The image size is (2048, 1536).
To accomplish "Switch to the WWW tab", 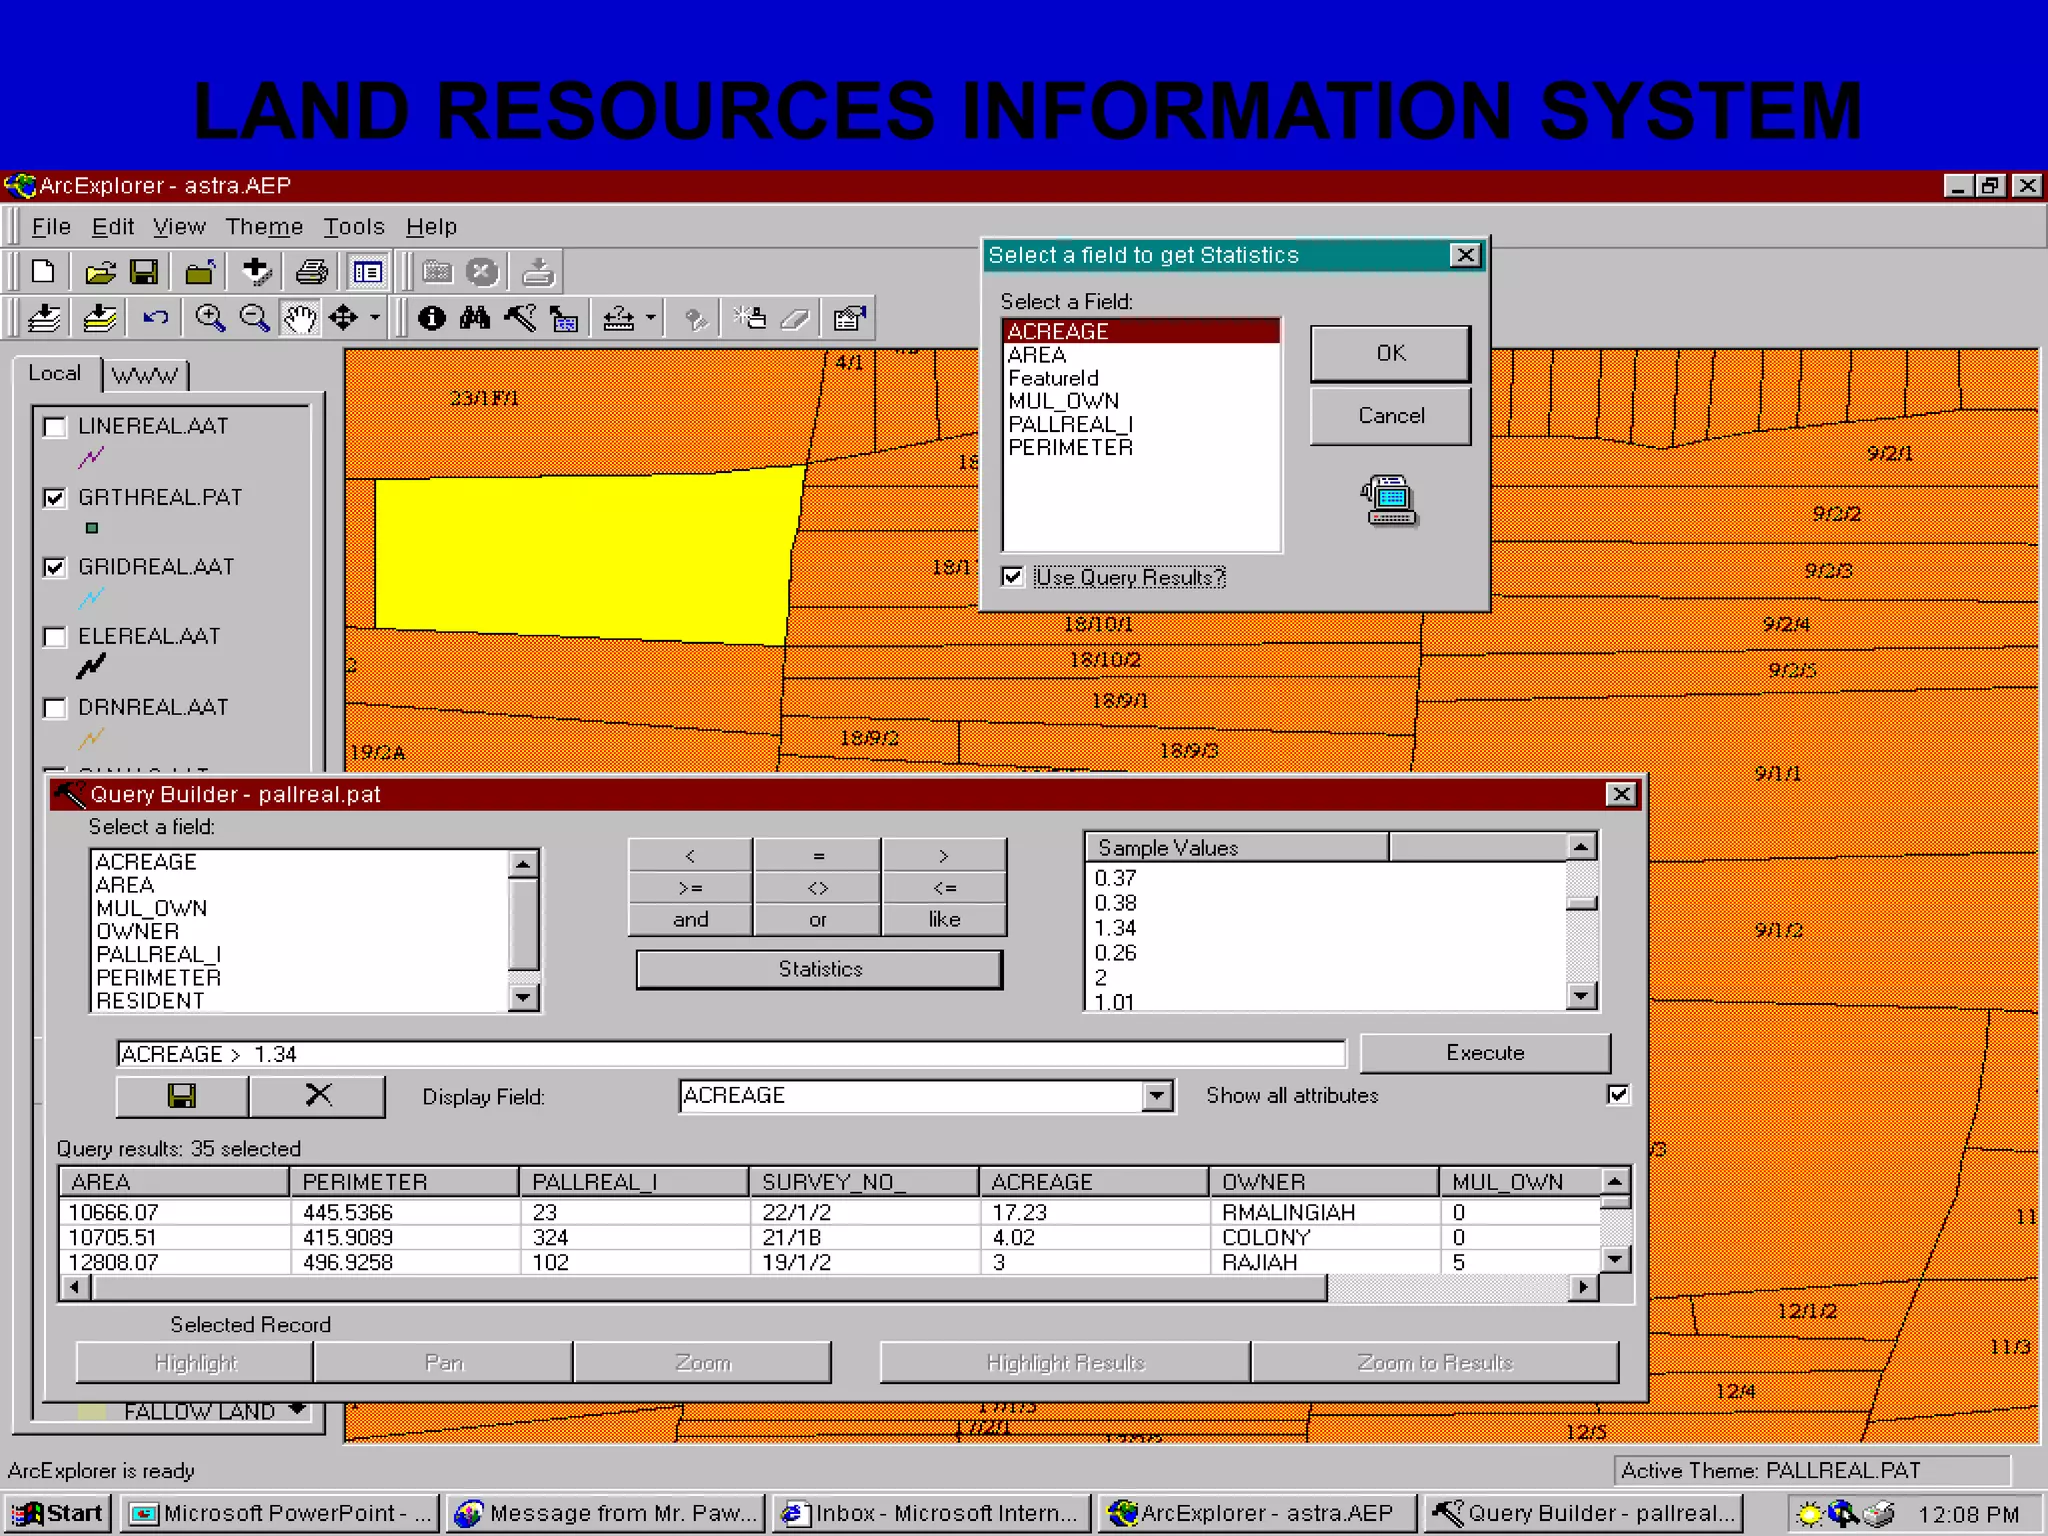I will 145,375.
